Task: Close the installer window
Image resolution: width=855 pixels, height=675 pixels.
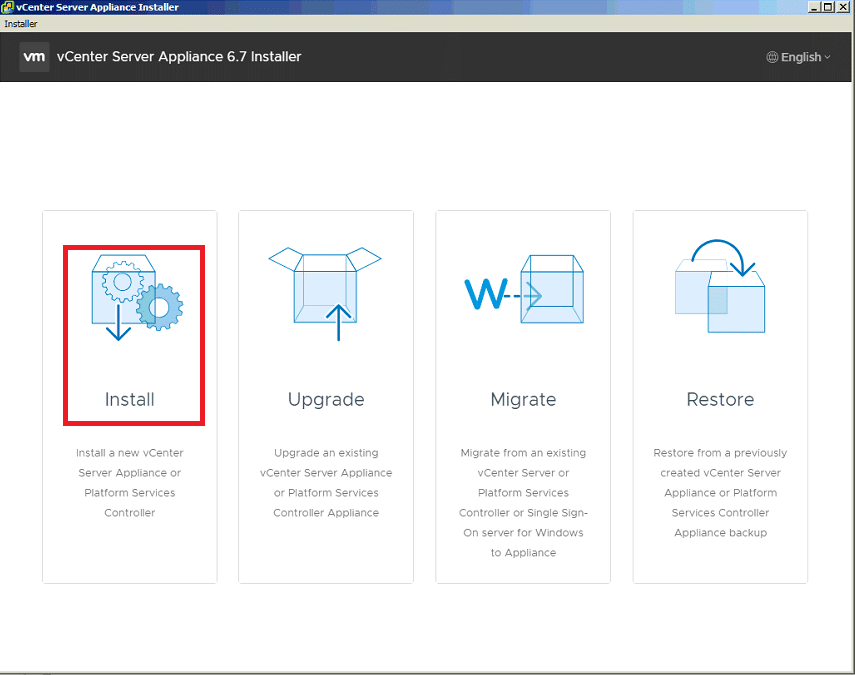Action: pos(842,7)
